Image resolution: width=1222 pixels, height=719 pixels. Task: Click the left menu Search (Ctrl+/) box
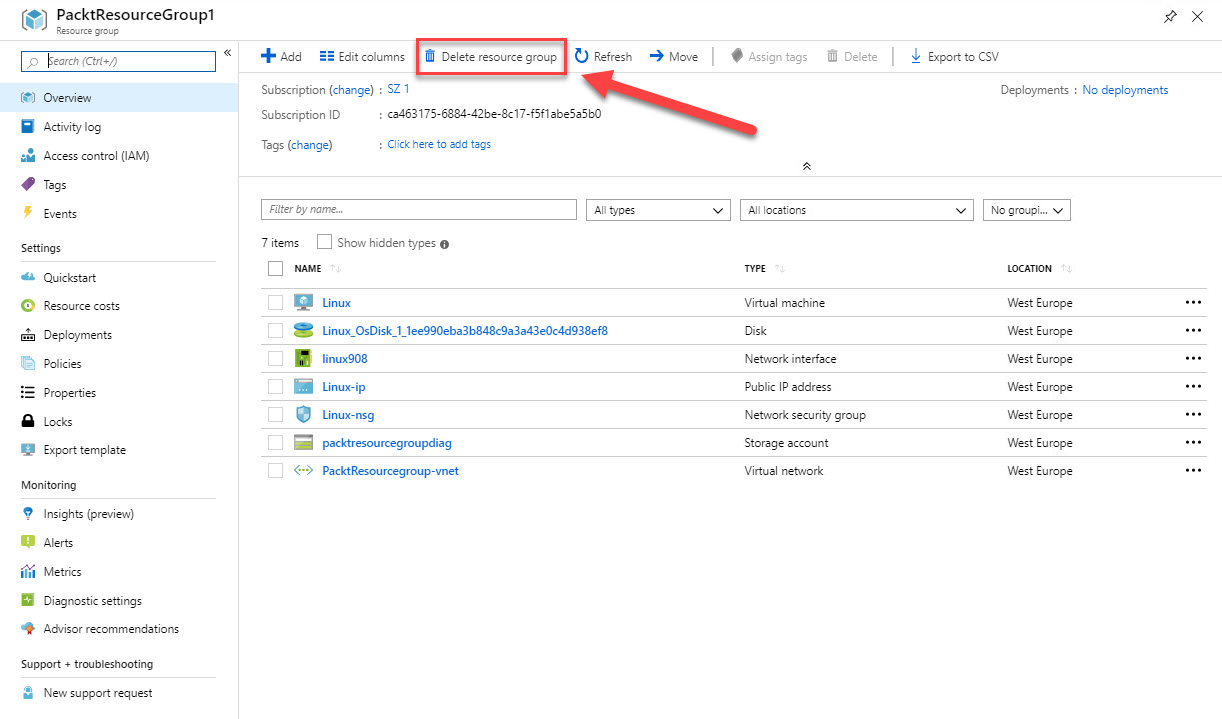coord(118,61)
